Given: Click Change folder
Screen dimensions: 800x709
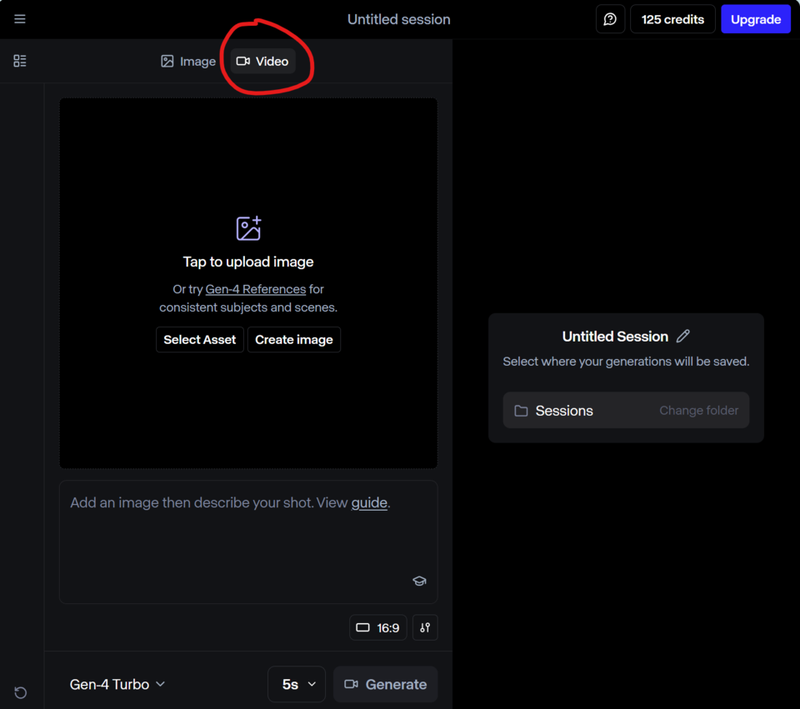Looking at the screenshot, I should tap(698, 411).
